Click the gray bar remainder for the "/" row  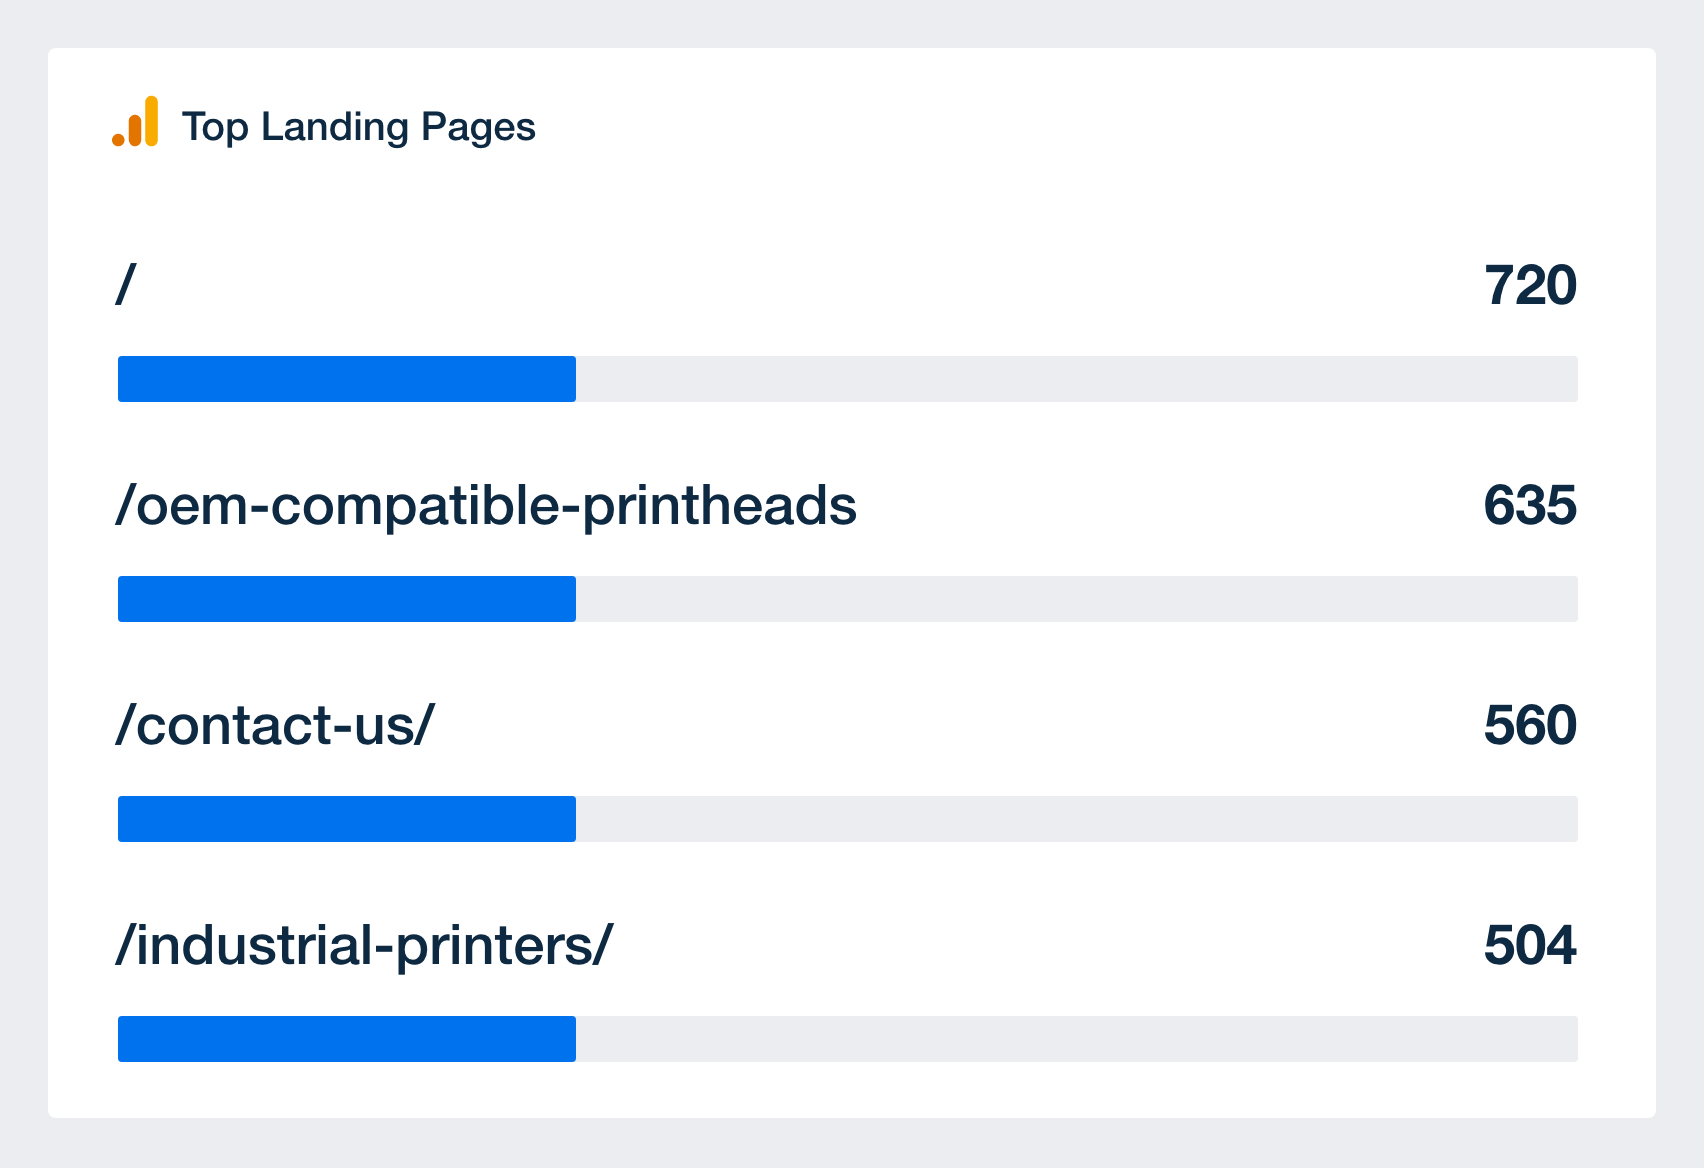point(1077,379)
